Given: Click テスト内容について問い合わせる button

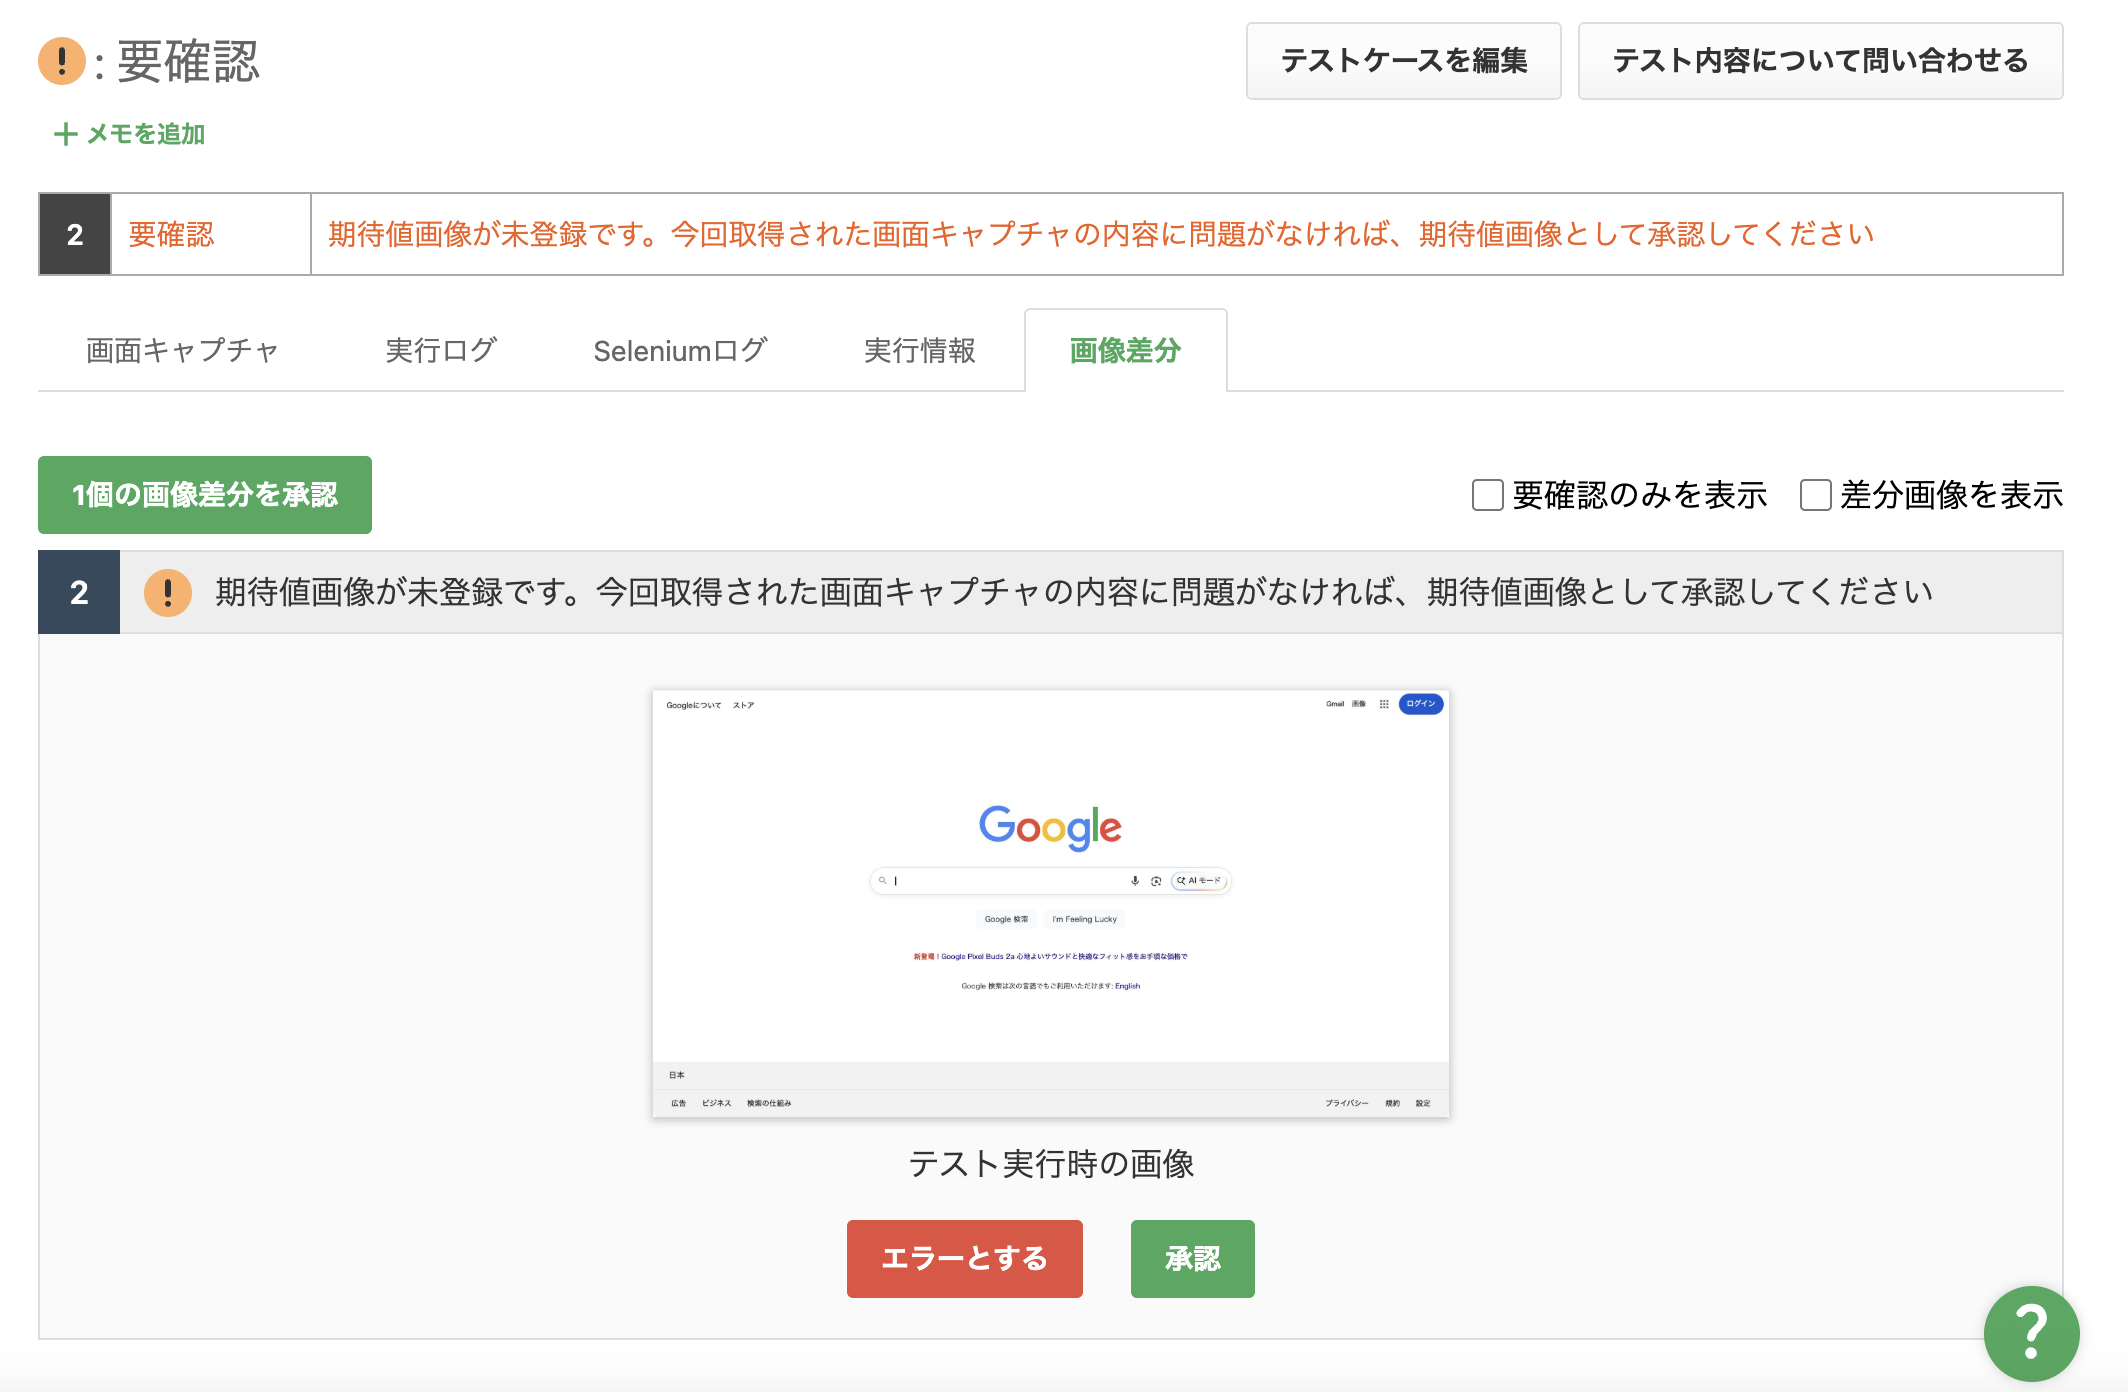Looking at the screenshot, I should tap(1820, 61).
